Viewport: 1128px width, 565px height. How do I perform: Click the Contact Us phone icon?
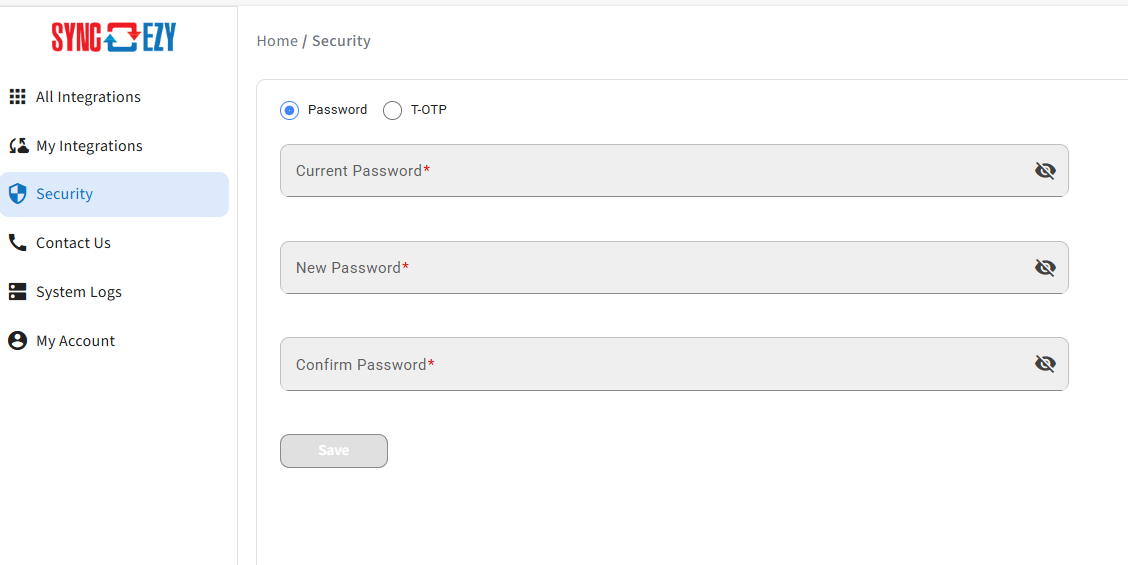pyautogui.click(x=17, y=243)
